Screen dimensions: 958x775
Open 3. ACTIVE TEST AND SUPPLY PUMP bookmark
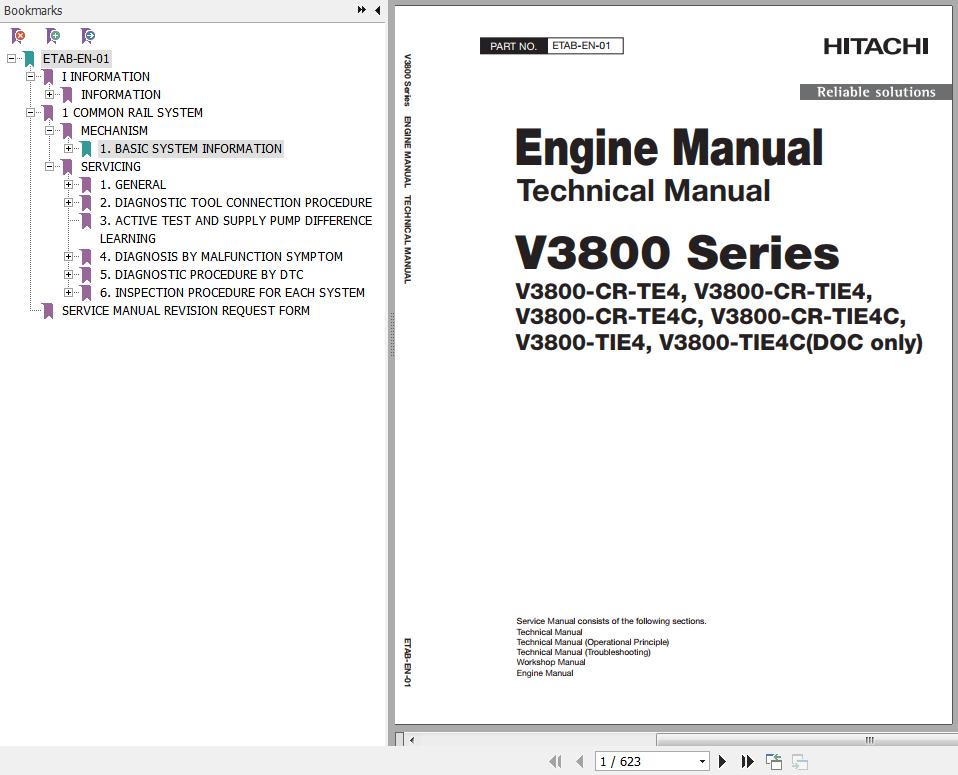click(x=236, y=230)
